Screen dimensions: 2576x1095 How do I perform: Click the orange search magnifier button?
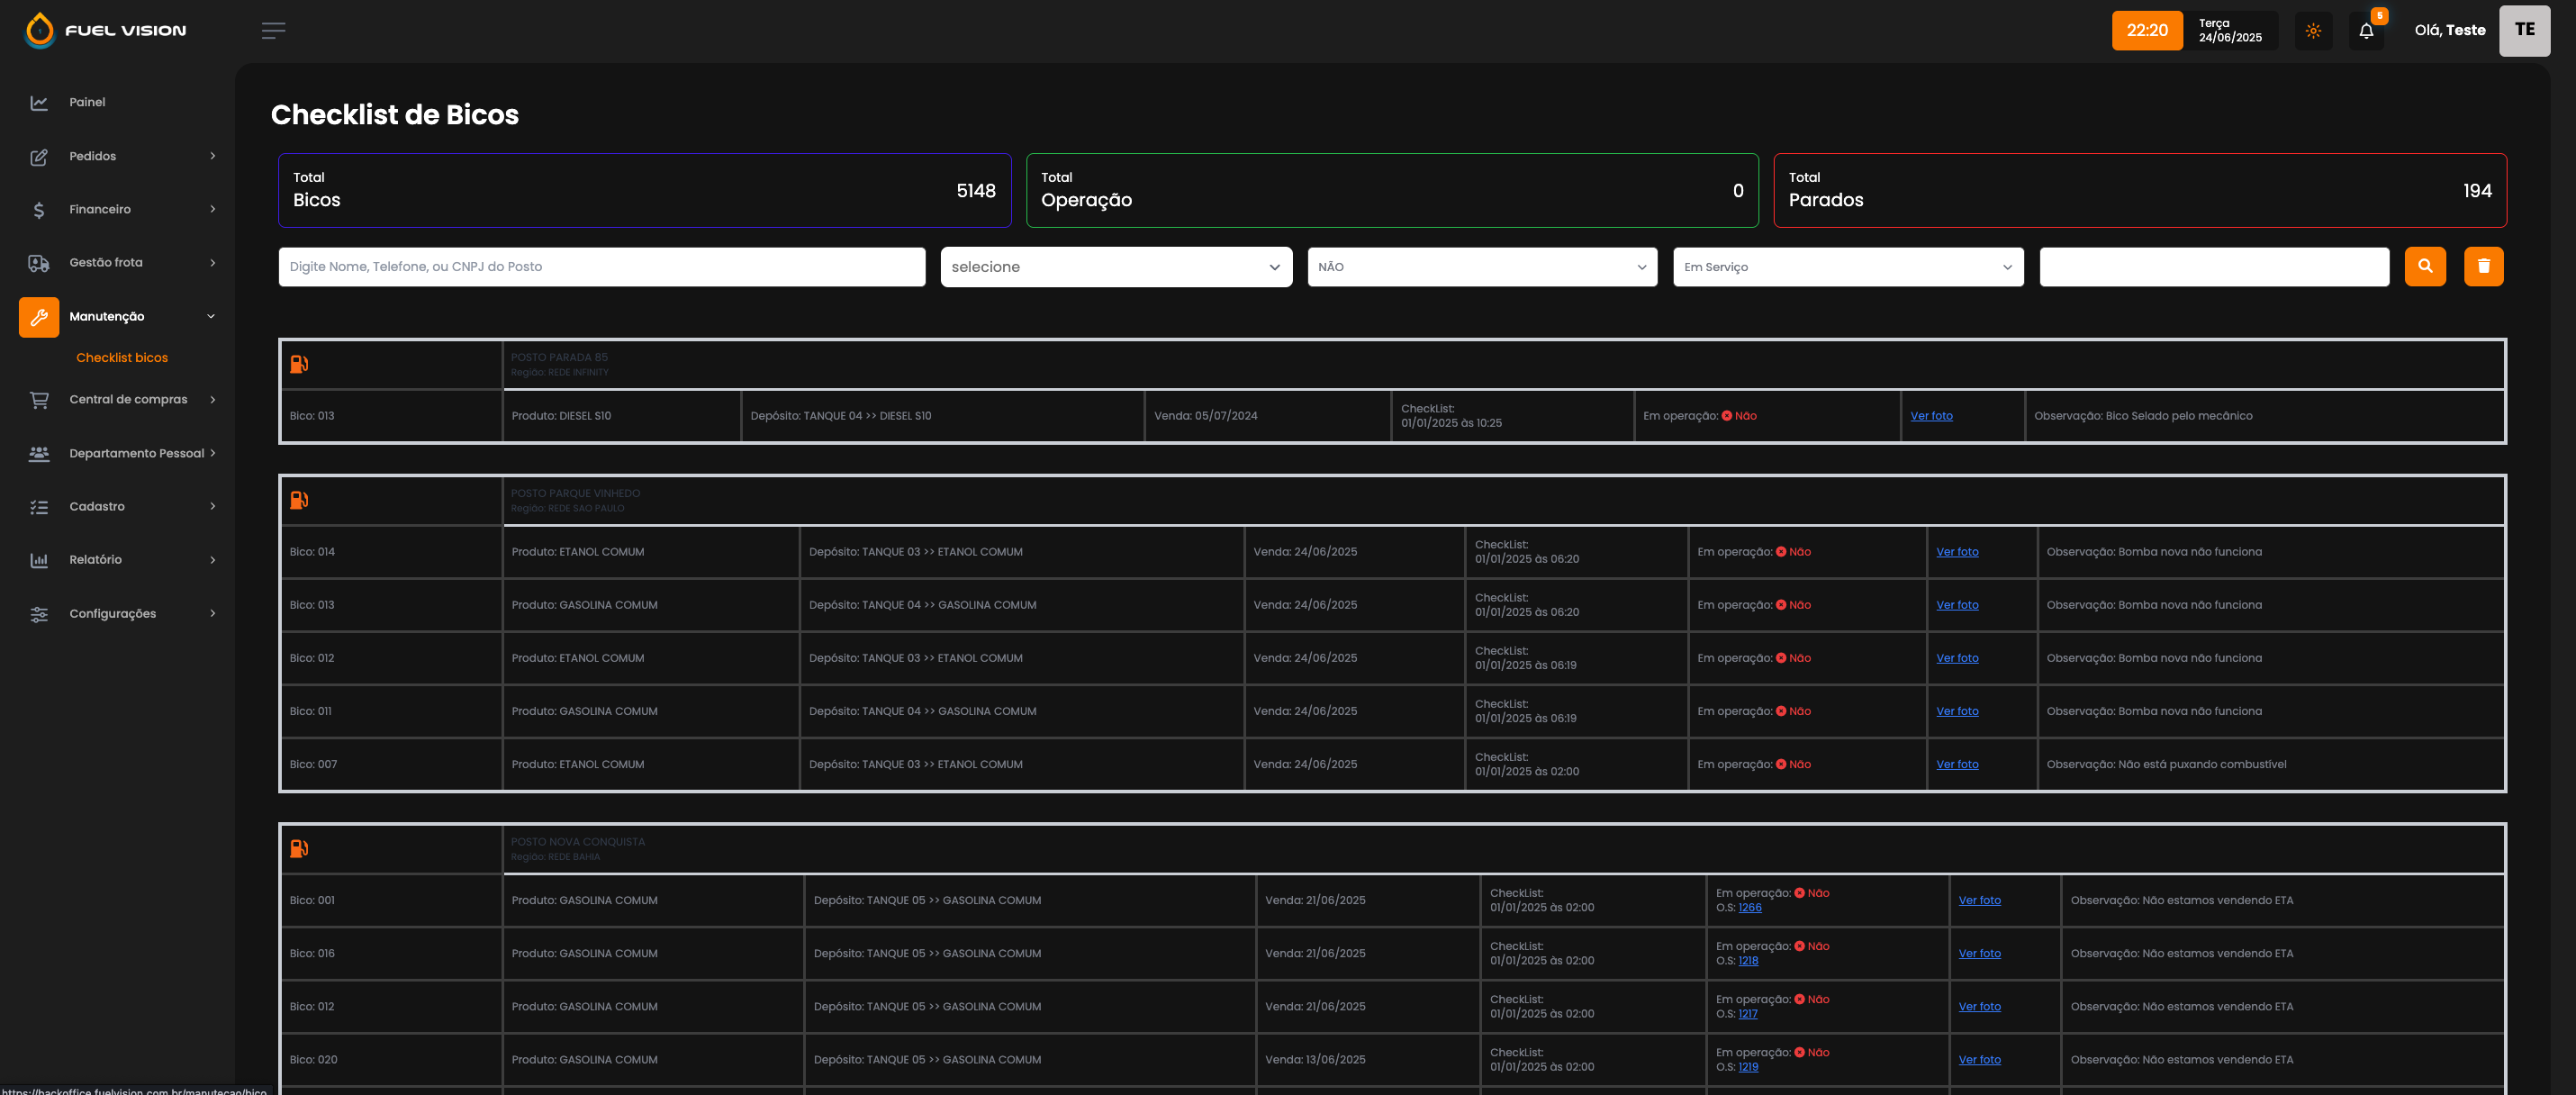tap(2424, 266)
